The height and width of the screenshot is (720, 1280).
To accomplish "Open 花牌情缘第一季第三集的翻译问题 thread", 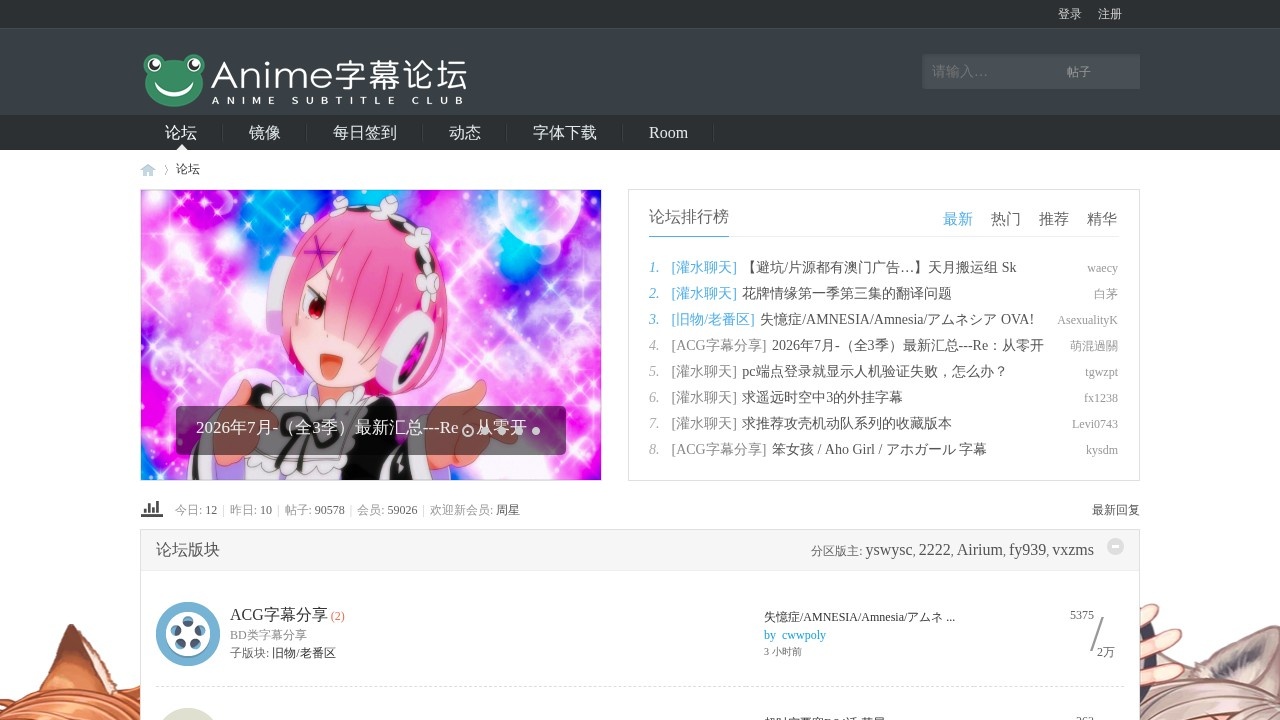I will [x=847, y=294].
